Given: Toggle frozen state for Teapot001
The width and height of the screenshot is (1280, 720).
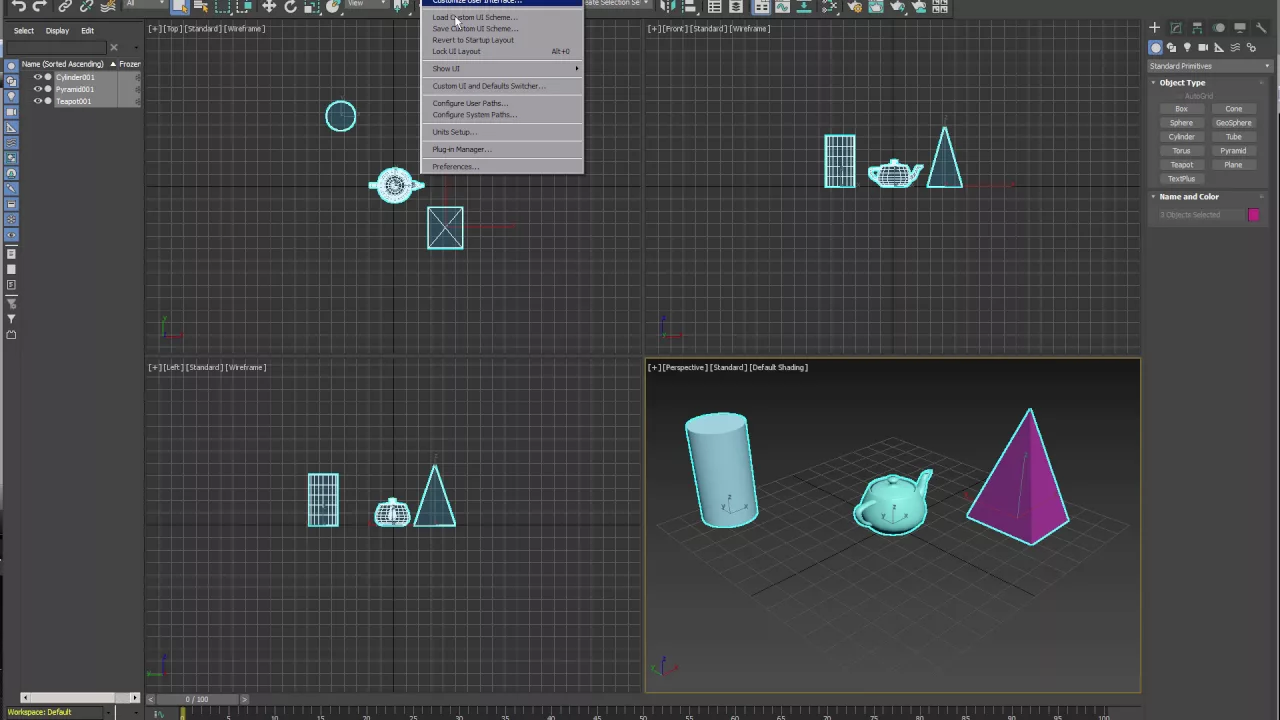Looking at the screenshot, I should coord(137,101).
